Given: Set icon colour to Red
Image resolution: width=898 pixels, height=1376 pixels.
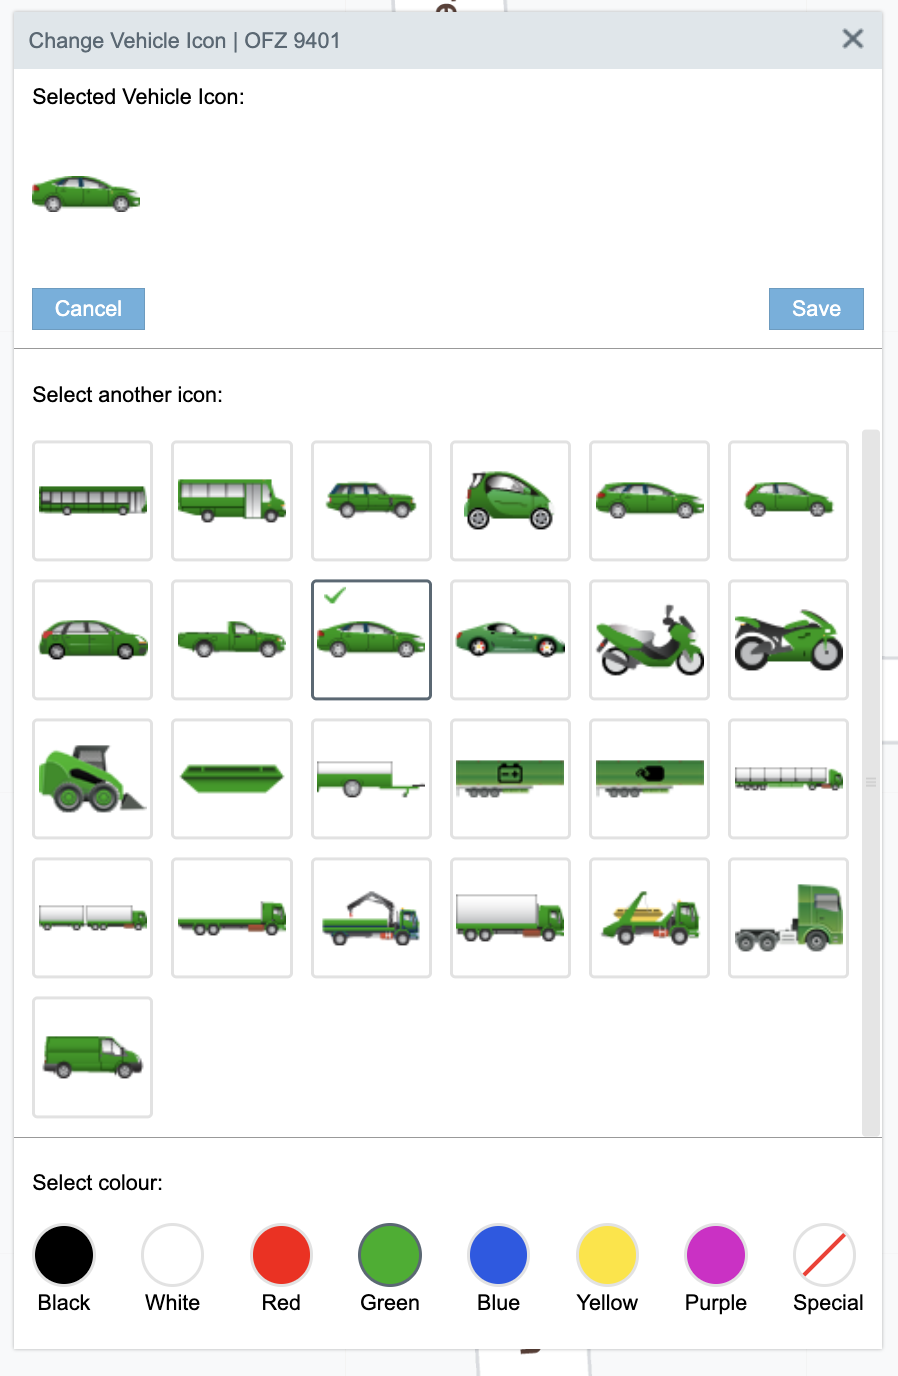Looking at the screenshot, I should pos(281,1255).
